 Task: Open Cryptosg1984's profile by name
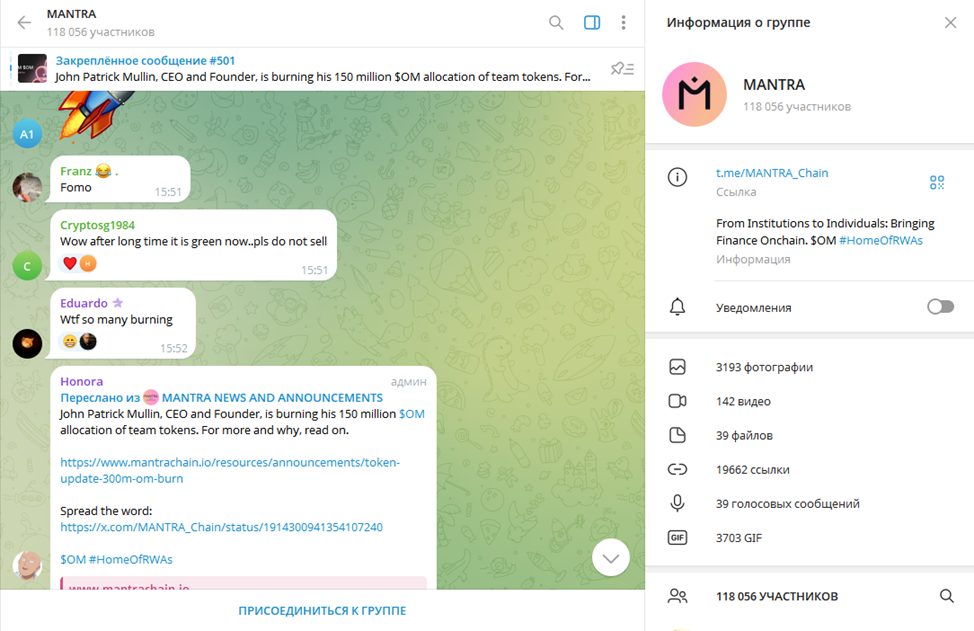(x=98, y=225)
